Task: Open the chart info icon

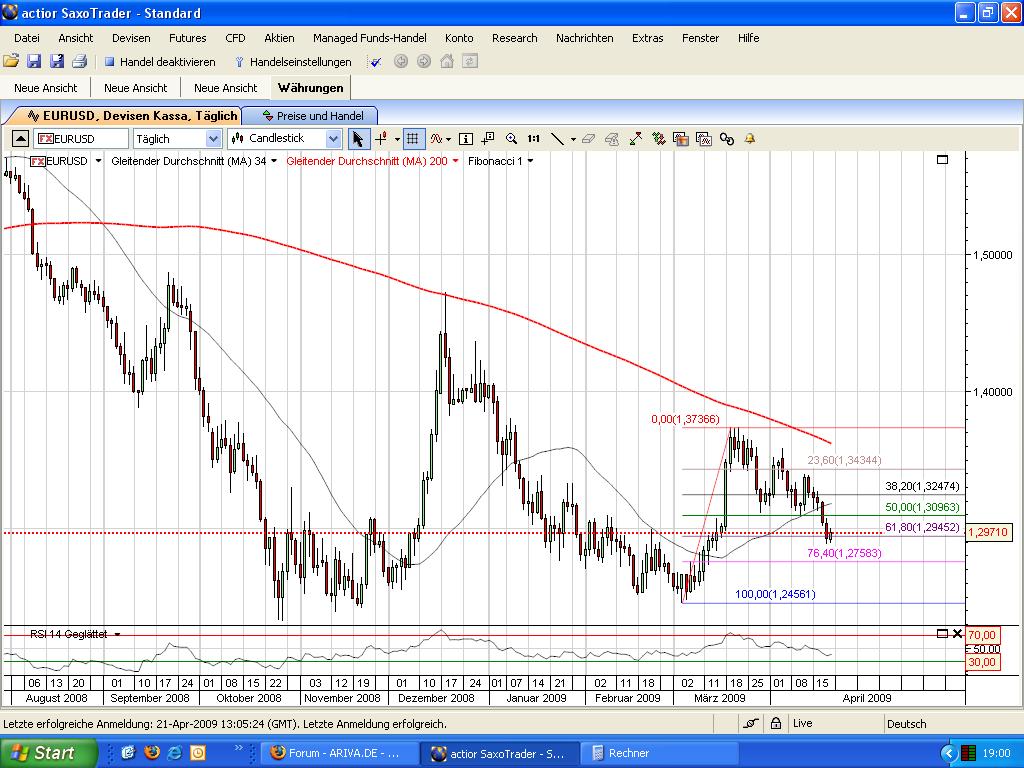Action: point(465,139)
